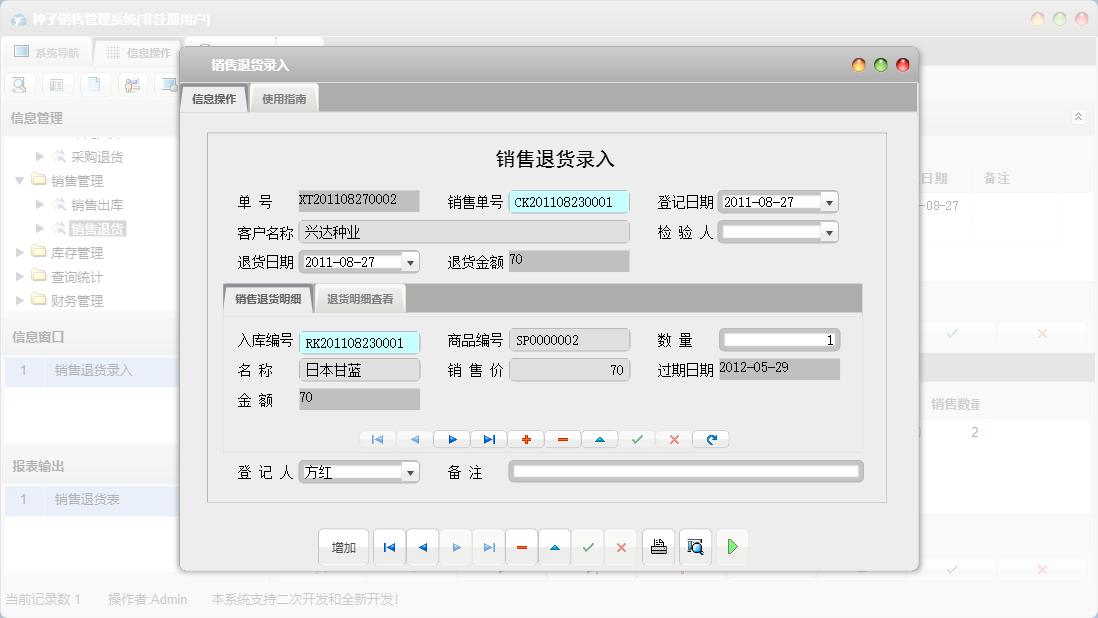Jump to last record in detail navigator
This screenshot has width=1098, height=618.
point(489,439)
